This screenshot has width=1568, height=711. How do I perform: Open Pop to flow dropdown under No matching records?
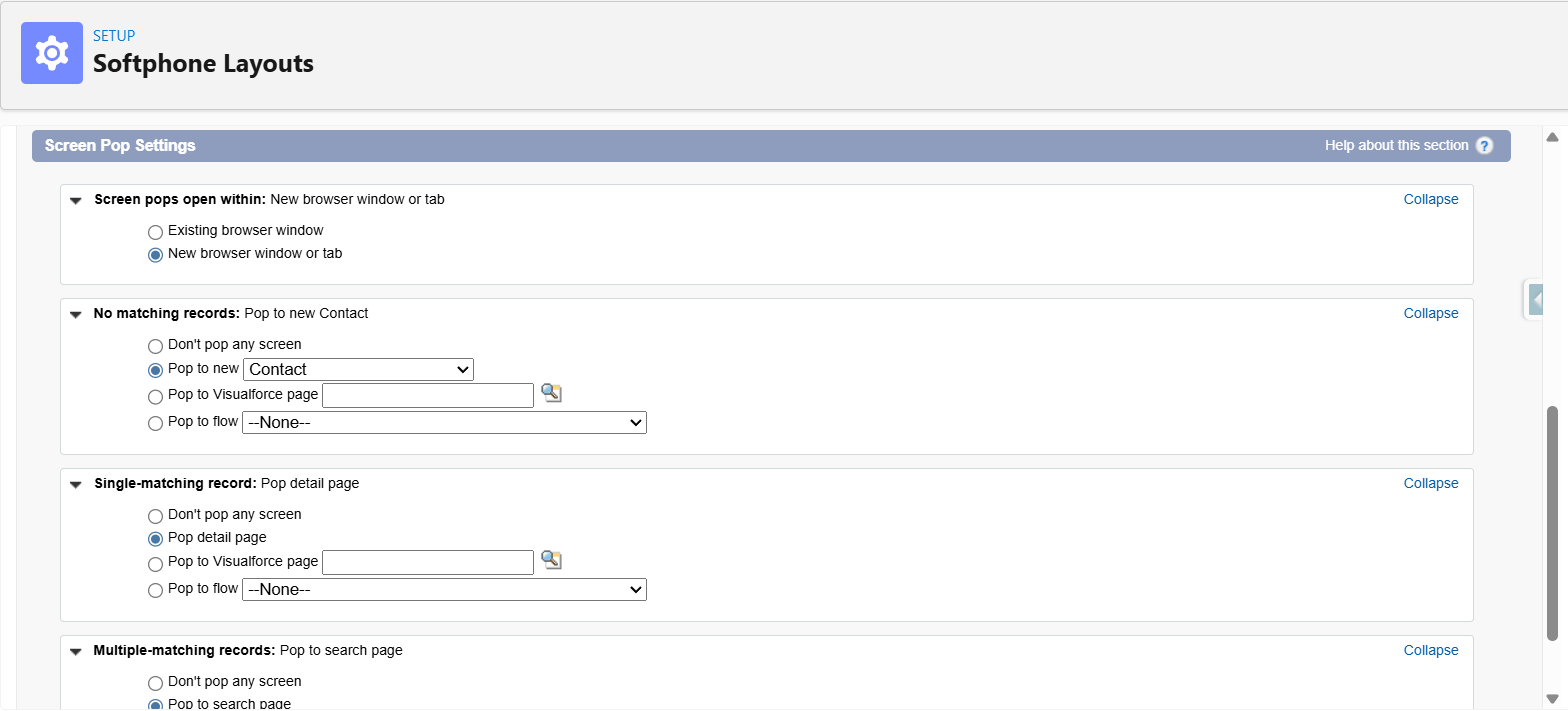point(444,423)
